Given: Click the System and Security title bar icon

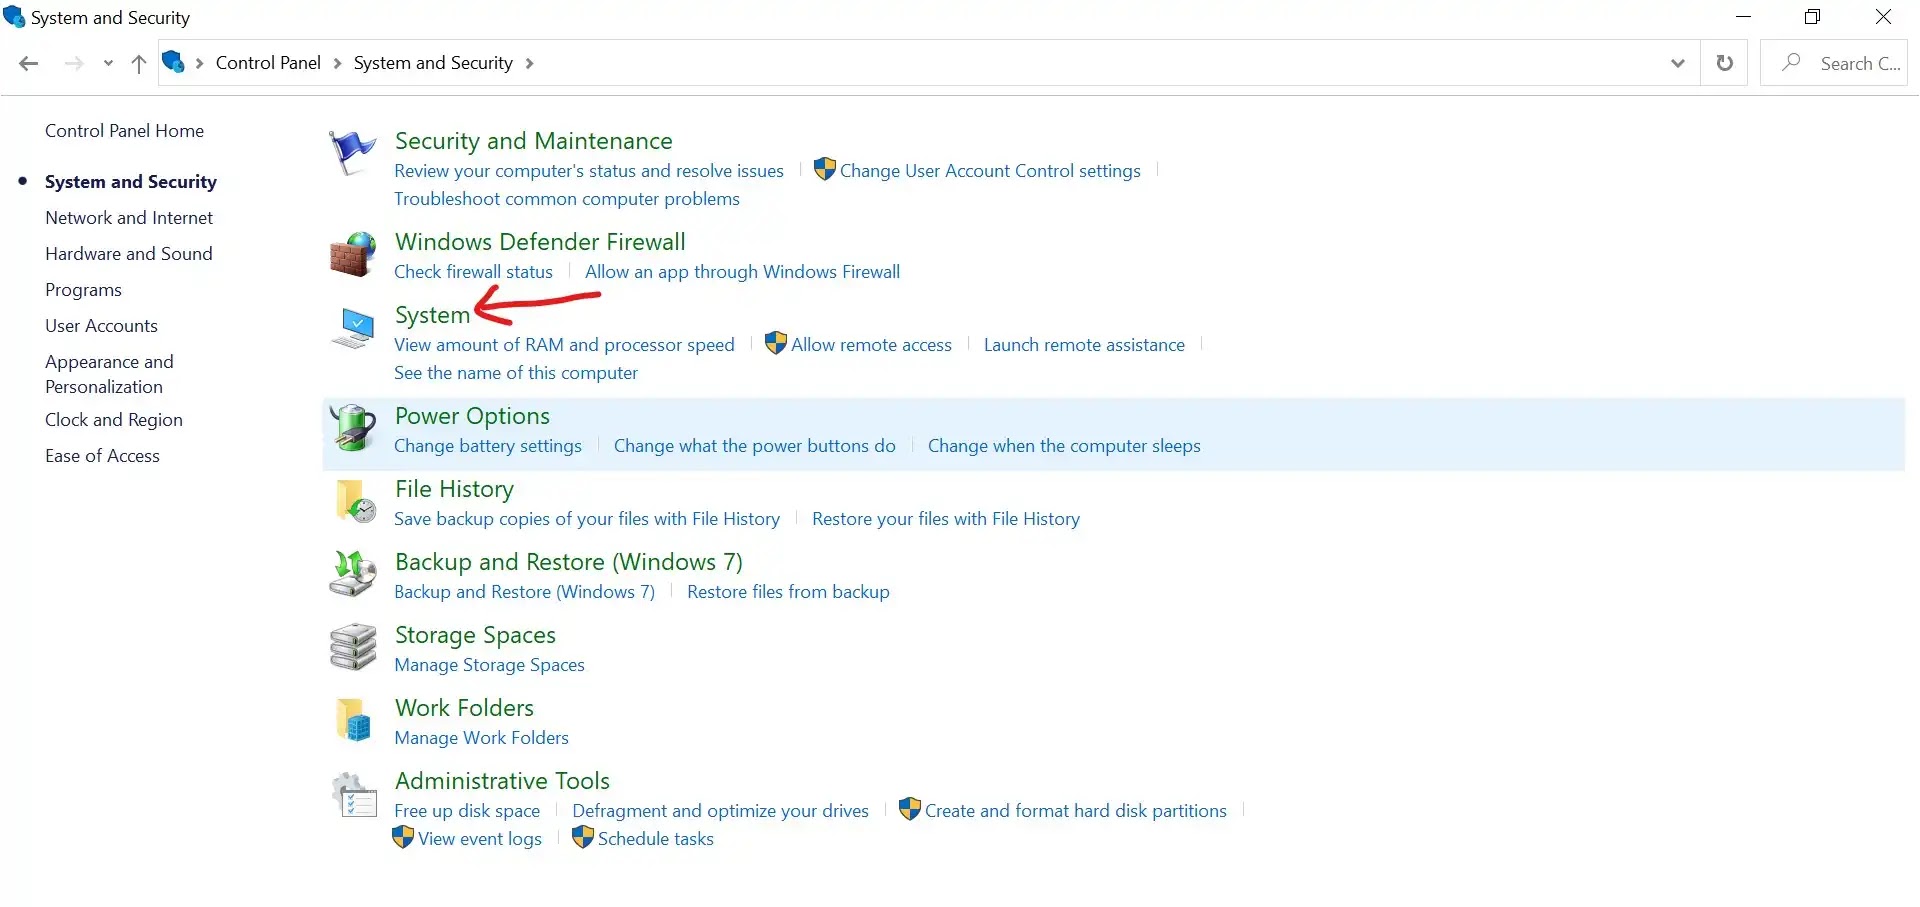Looking at the screenshot, I should coord(14,17).
